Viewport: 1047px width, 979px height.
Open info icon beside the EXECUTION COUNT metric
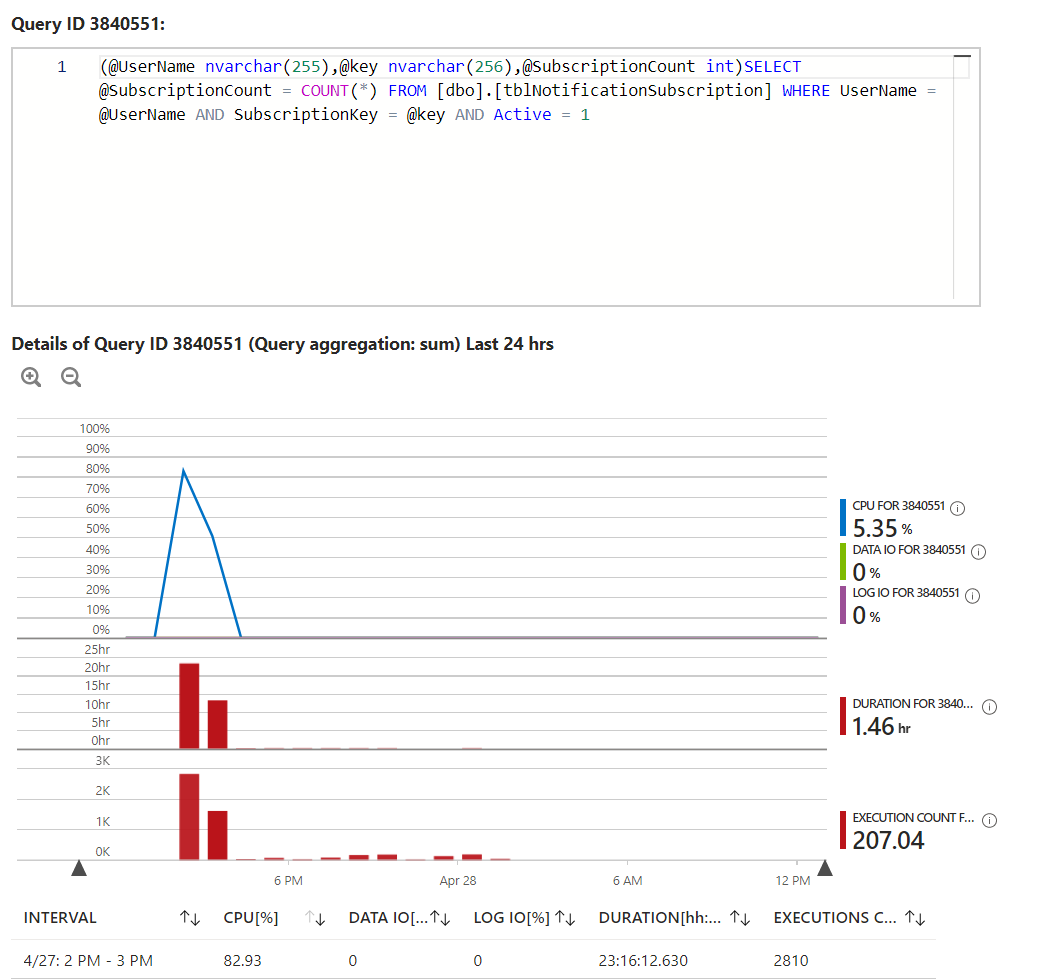pyautogui.click(x=990, y=820)
